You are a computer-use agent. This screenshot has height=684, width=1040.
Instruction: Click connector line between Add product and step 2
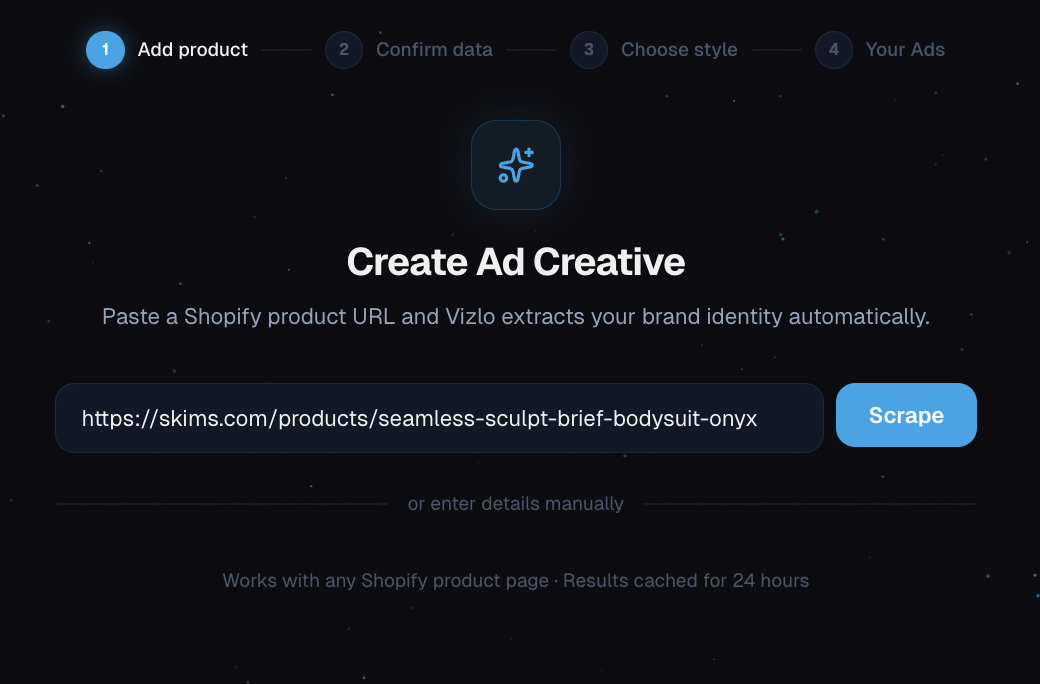[x=286, y=50]
